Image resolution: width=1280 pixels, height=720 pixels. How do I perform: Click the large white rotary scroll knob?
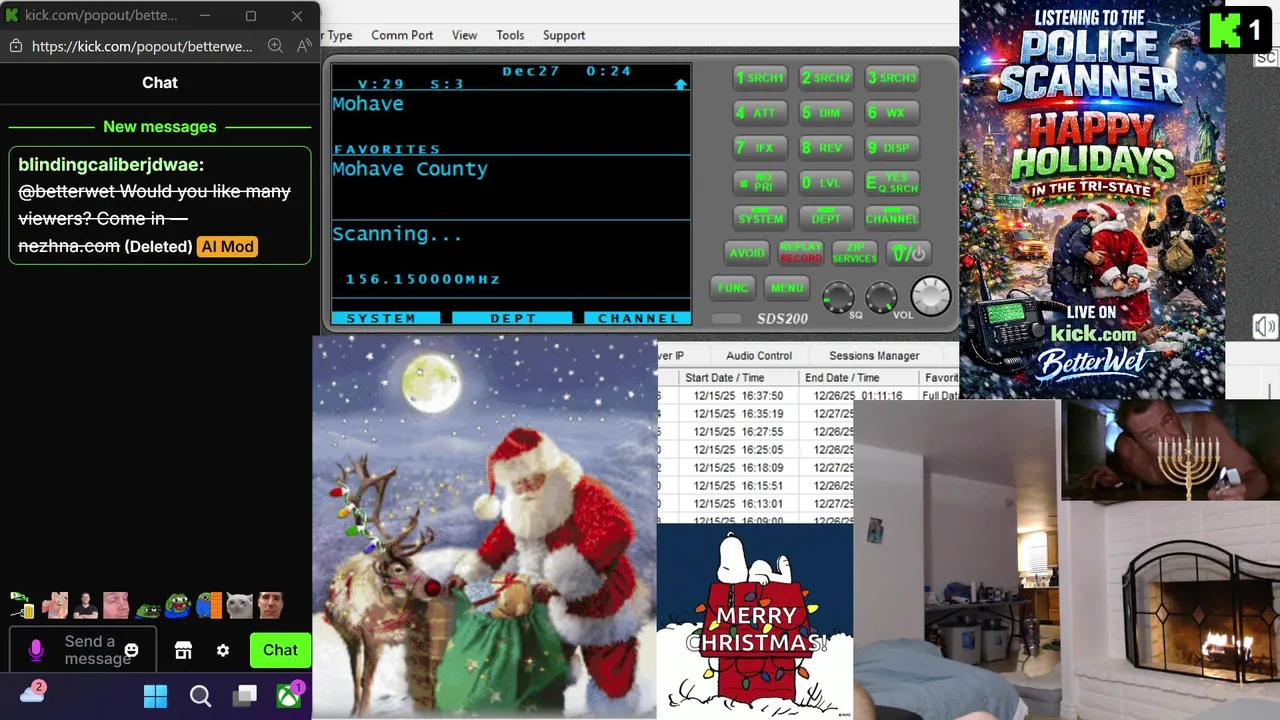[930, 296]
